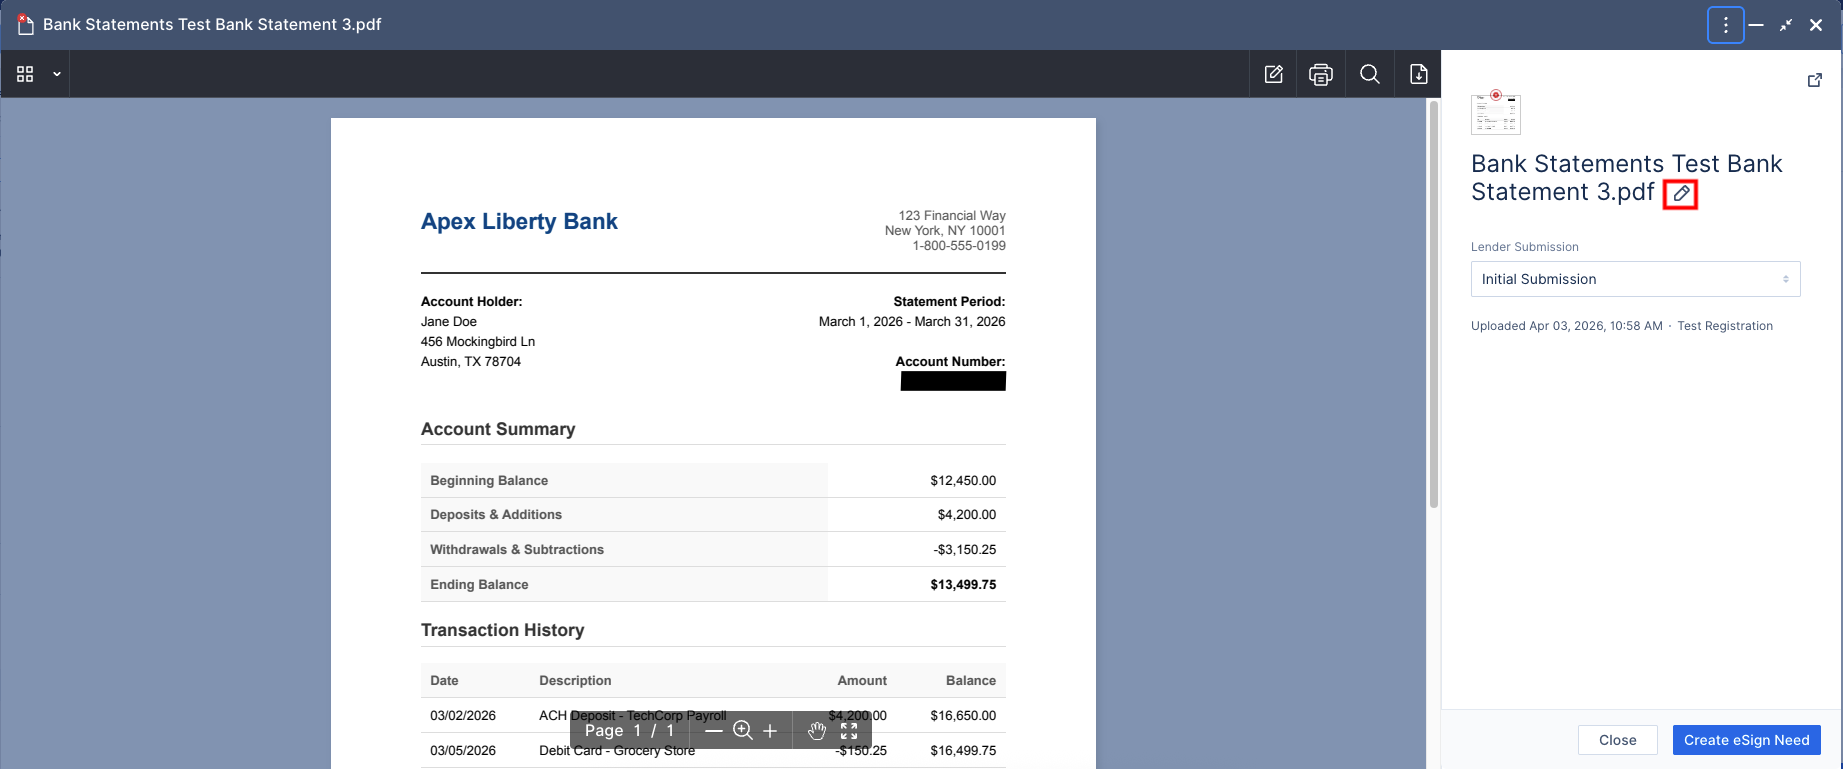Click 'Uploaded Apr 03, 2026, 10:58 AM' text

click(x=1567, y=326)
